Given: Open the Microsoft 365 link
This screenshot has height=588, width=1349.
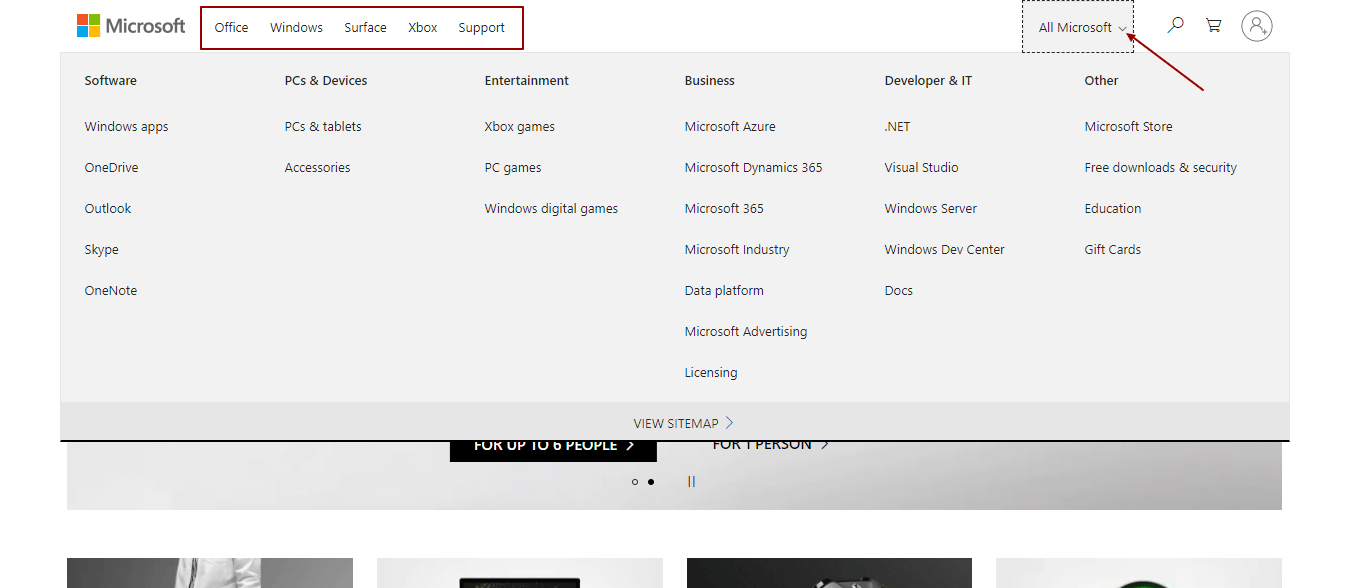Looking at the screenshot, I should click(724, 208).
